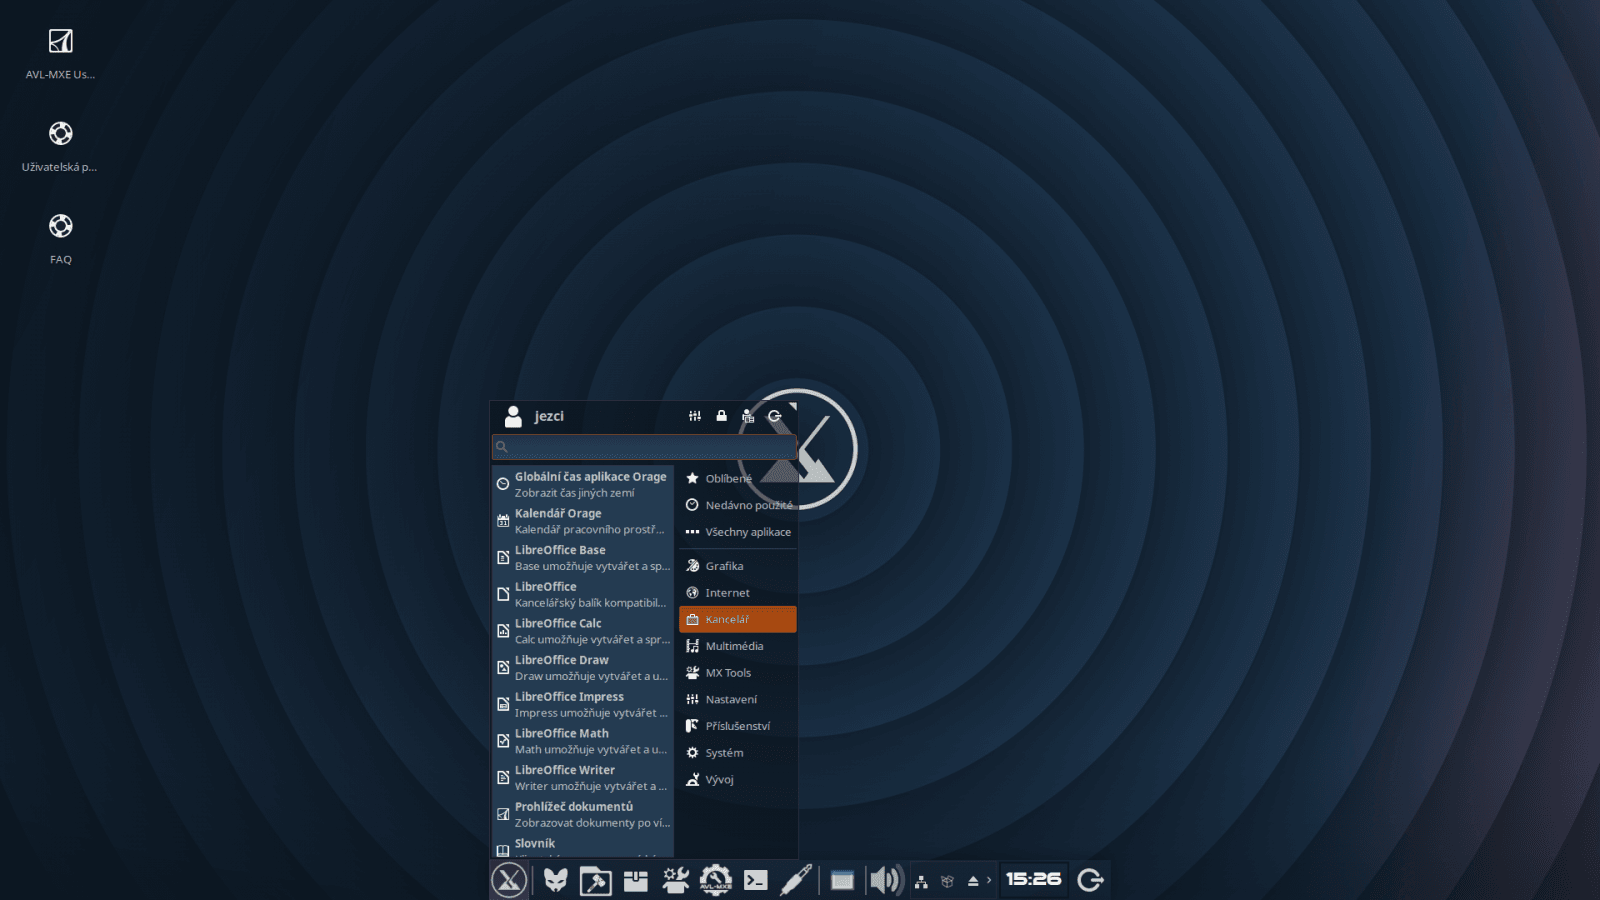
Task: Click the network status icon in system tray
Action: click(x=920, y=880)
